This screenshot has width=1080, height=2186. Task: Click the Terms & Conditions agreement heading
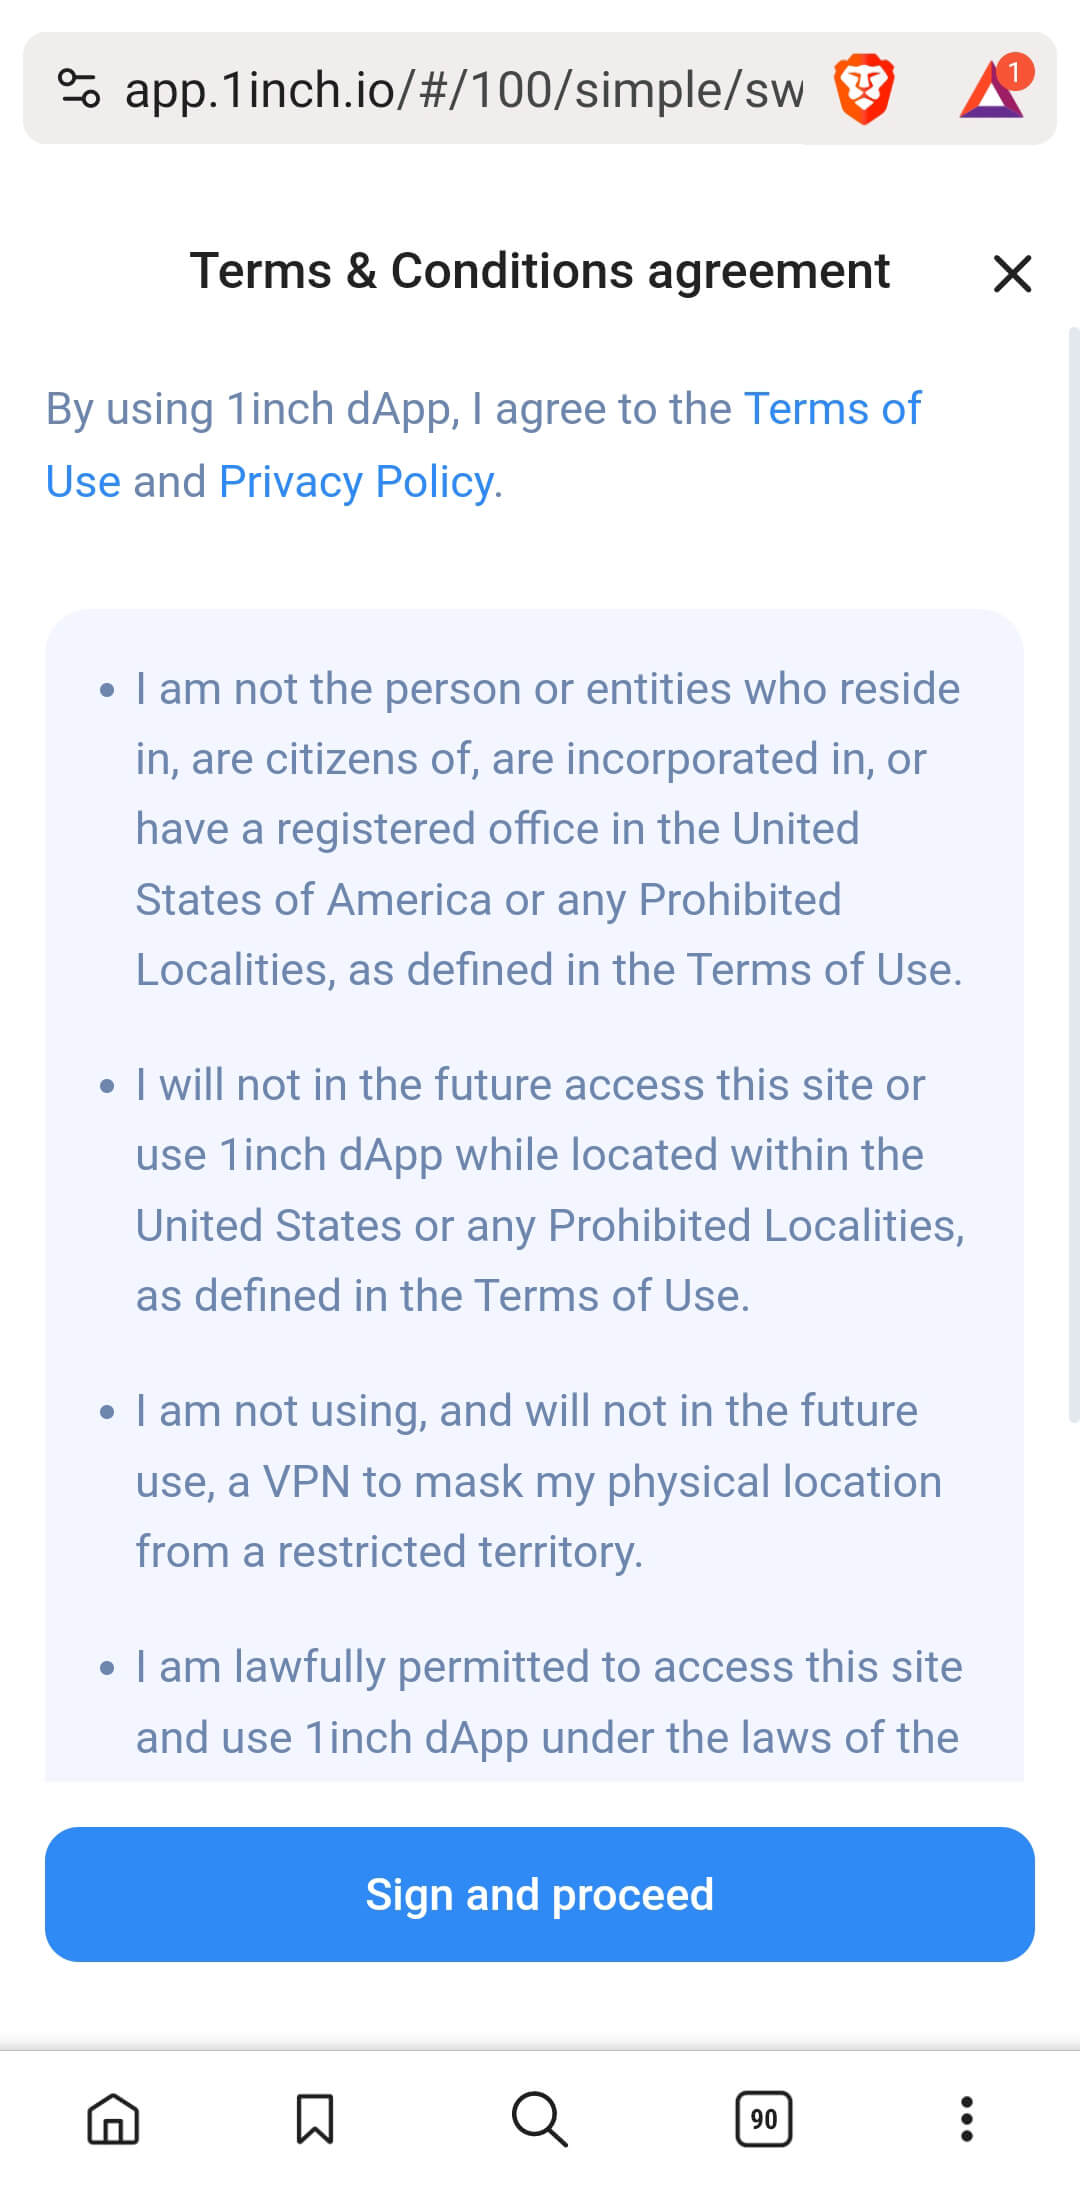539,271
